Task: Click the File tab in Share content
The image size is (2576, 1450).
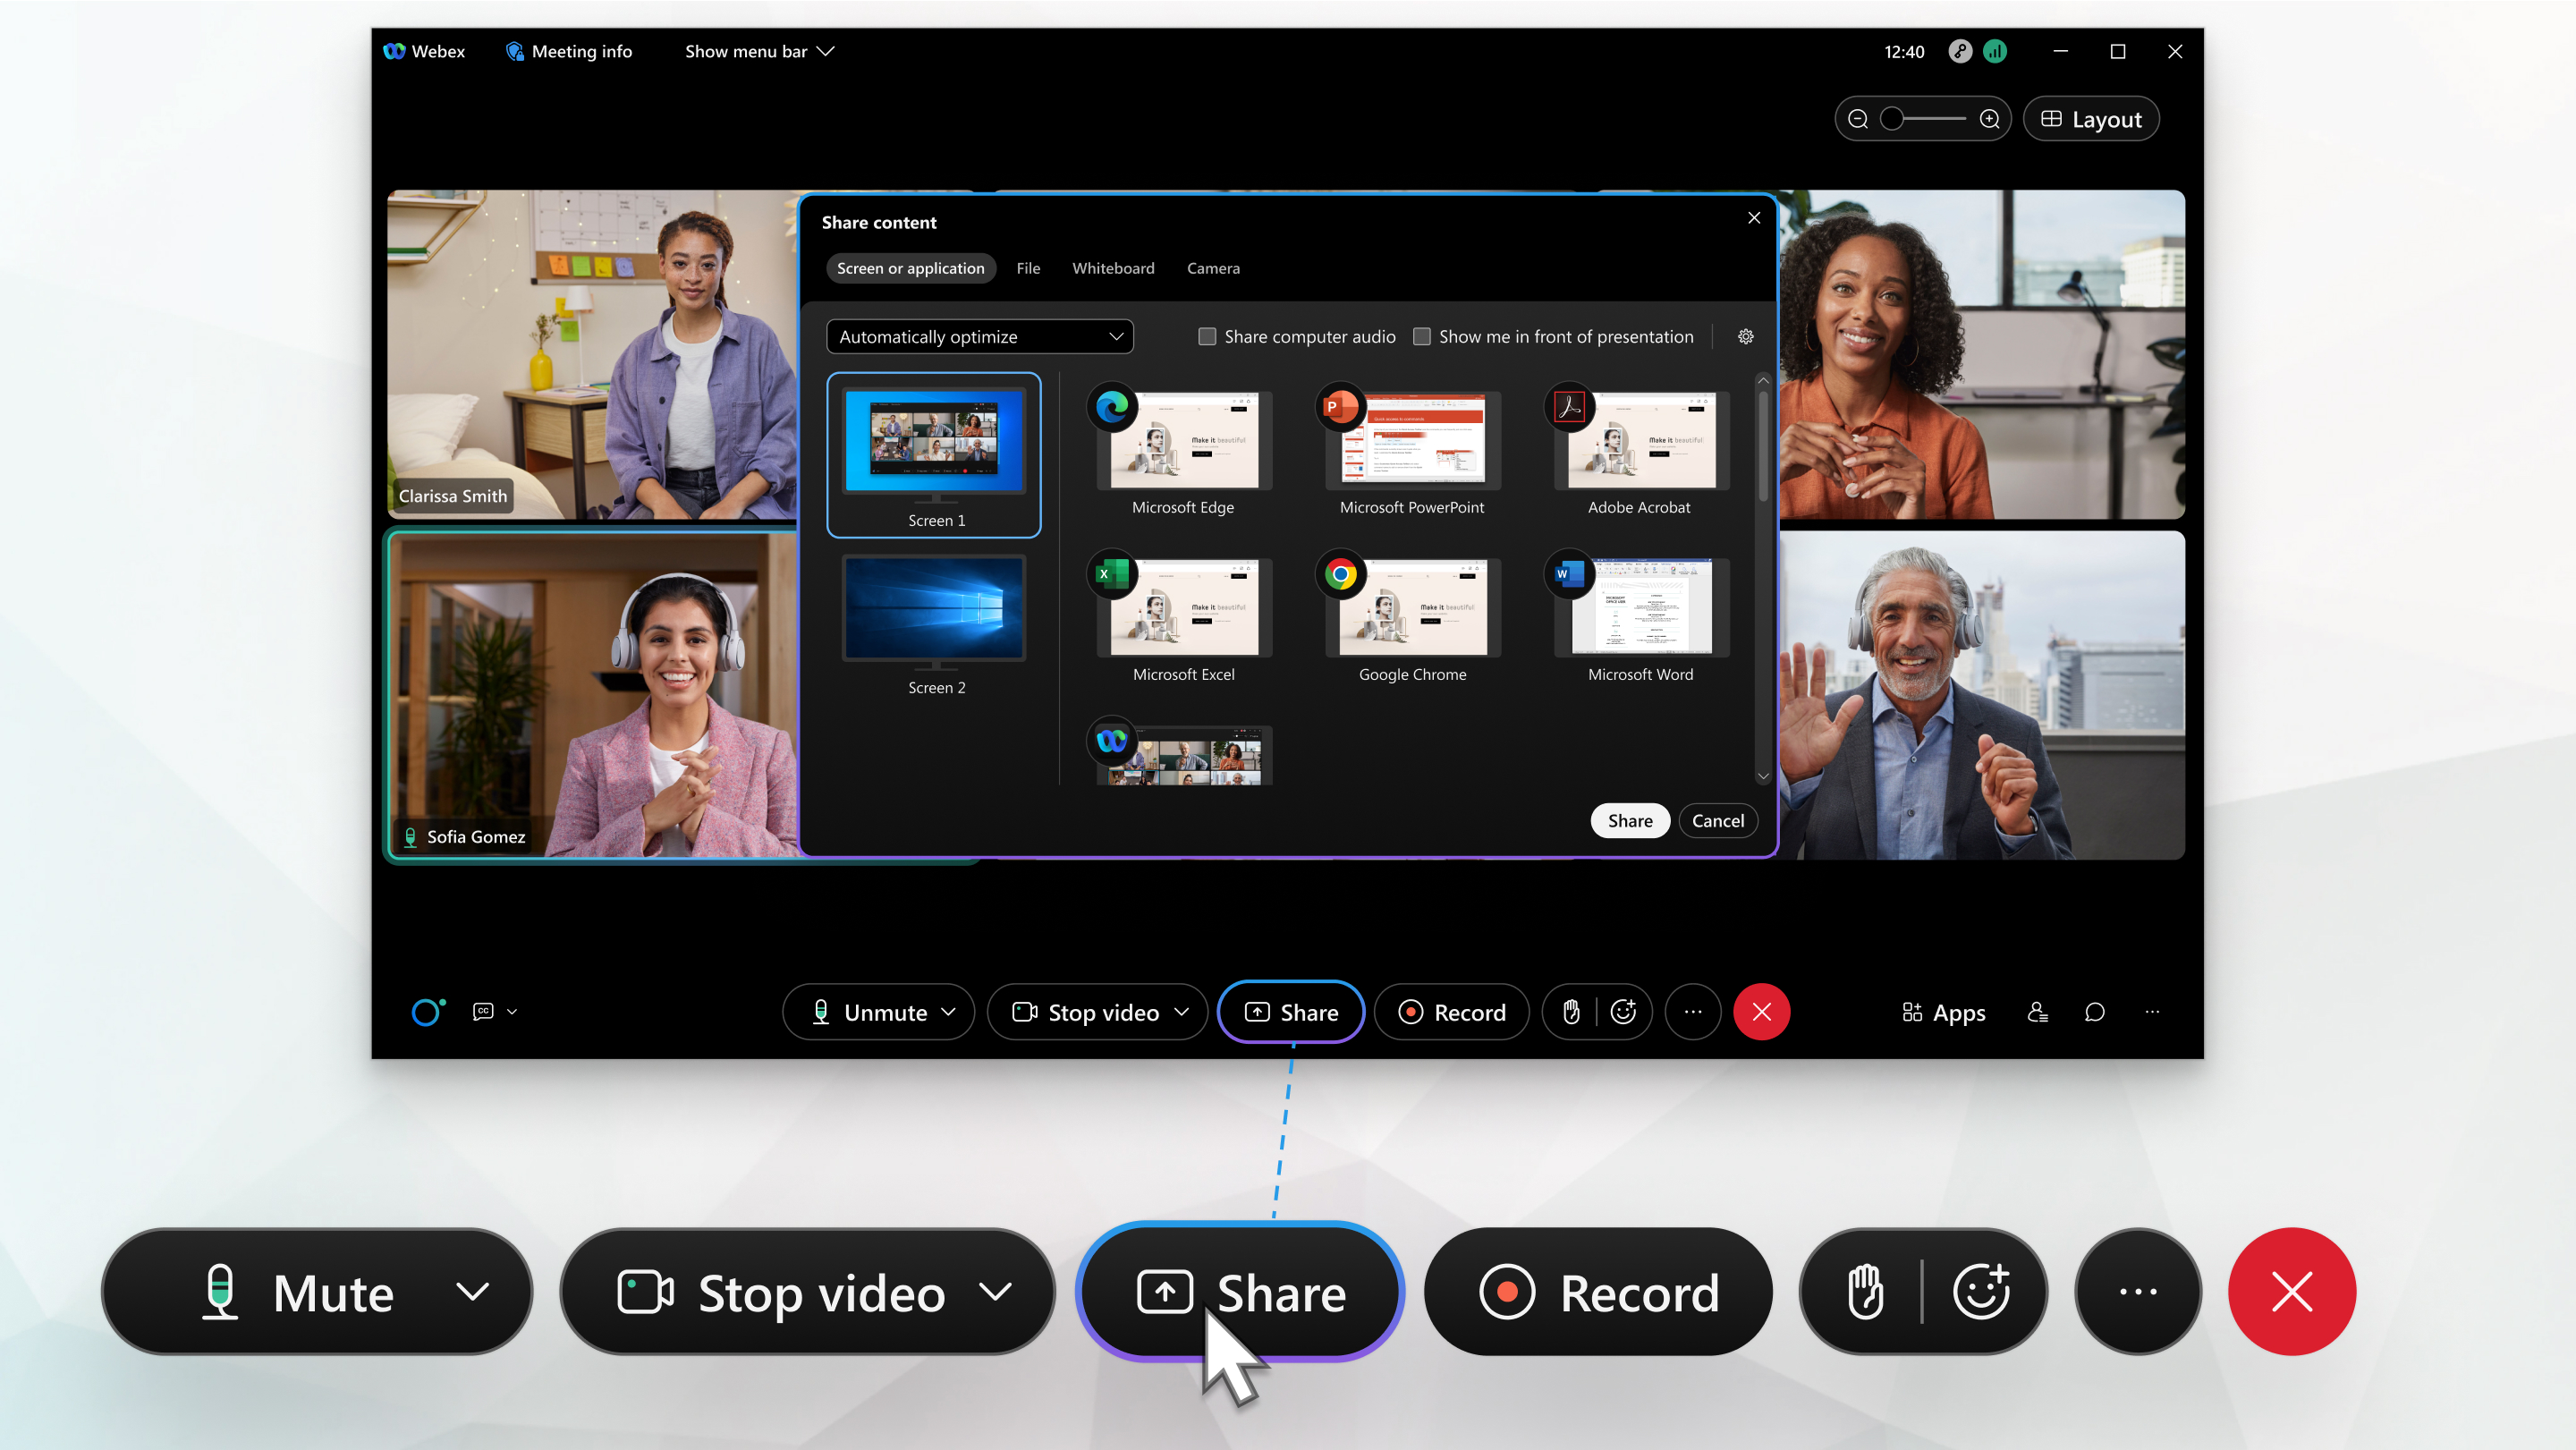Action: tap(1028, 267)
